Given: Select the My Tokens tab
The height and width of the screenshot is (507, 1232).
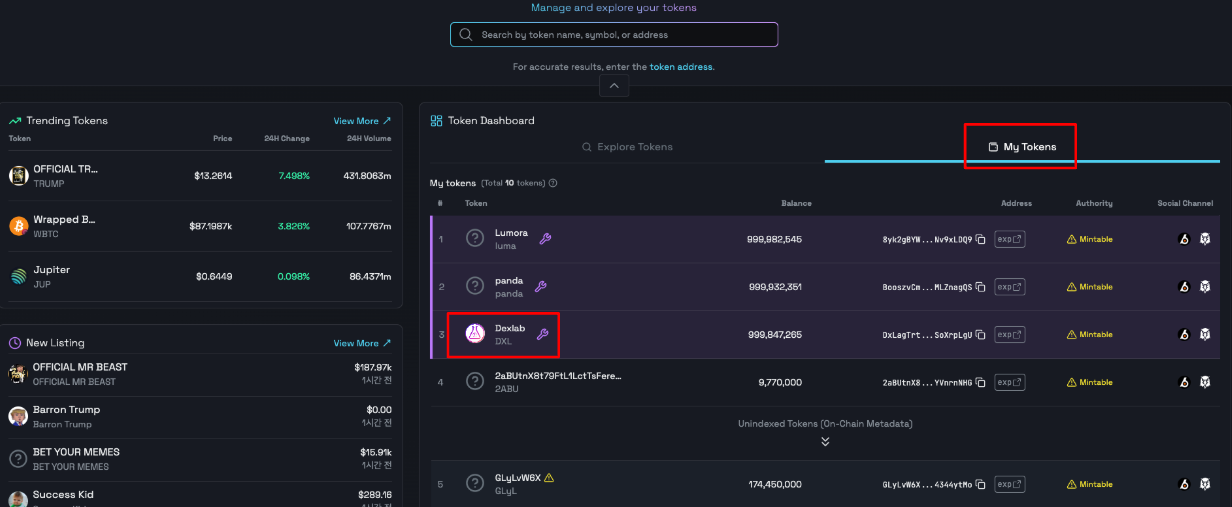Looking at the screenshot, I should [1022, 147].
